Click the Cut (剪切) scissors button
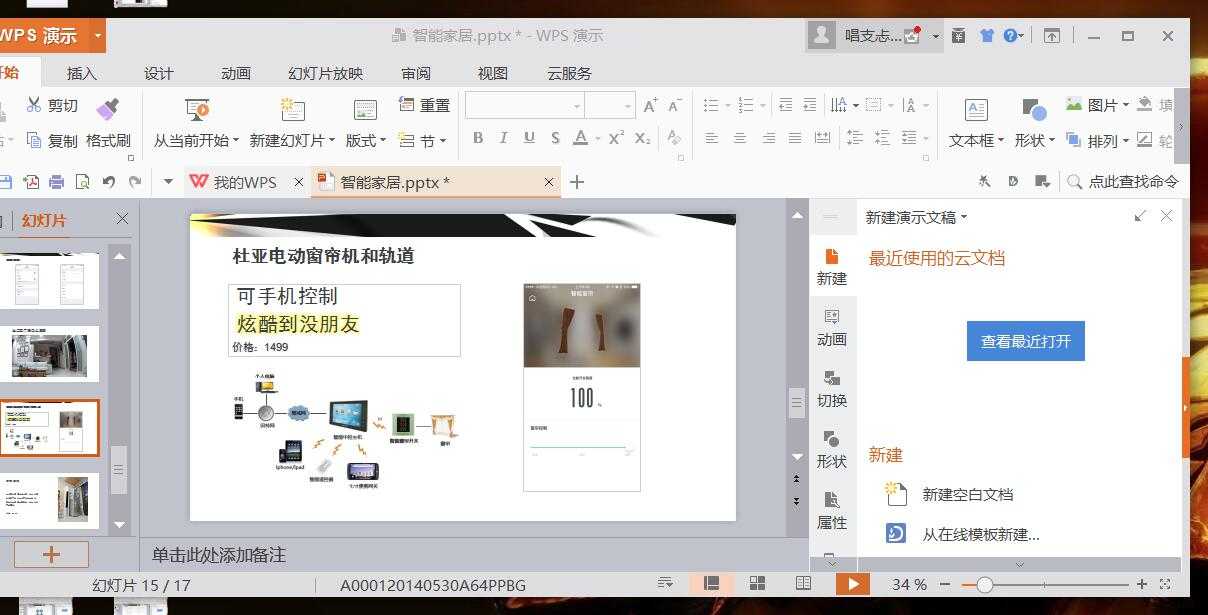This screenshot has width=1208, height=615. tap(52, 105)
